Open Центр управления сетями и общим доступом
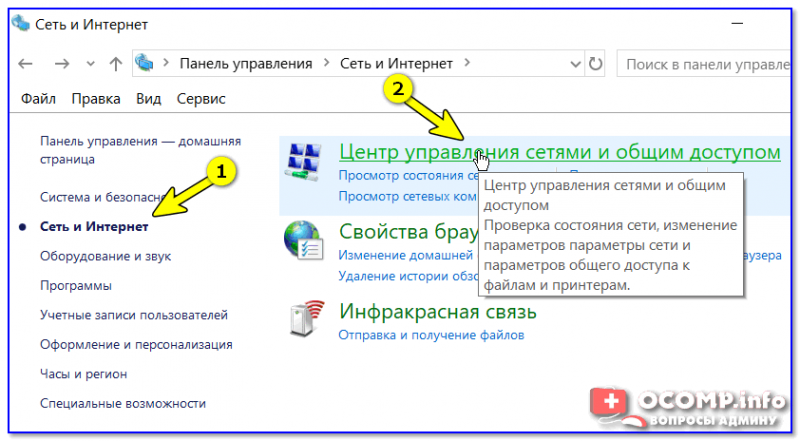800x441 pixels. (x=560, y=152)
